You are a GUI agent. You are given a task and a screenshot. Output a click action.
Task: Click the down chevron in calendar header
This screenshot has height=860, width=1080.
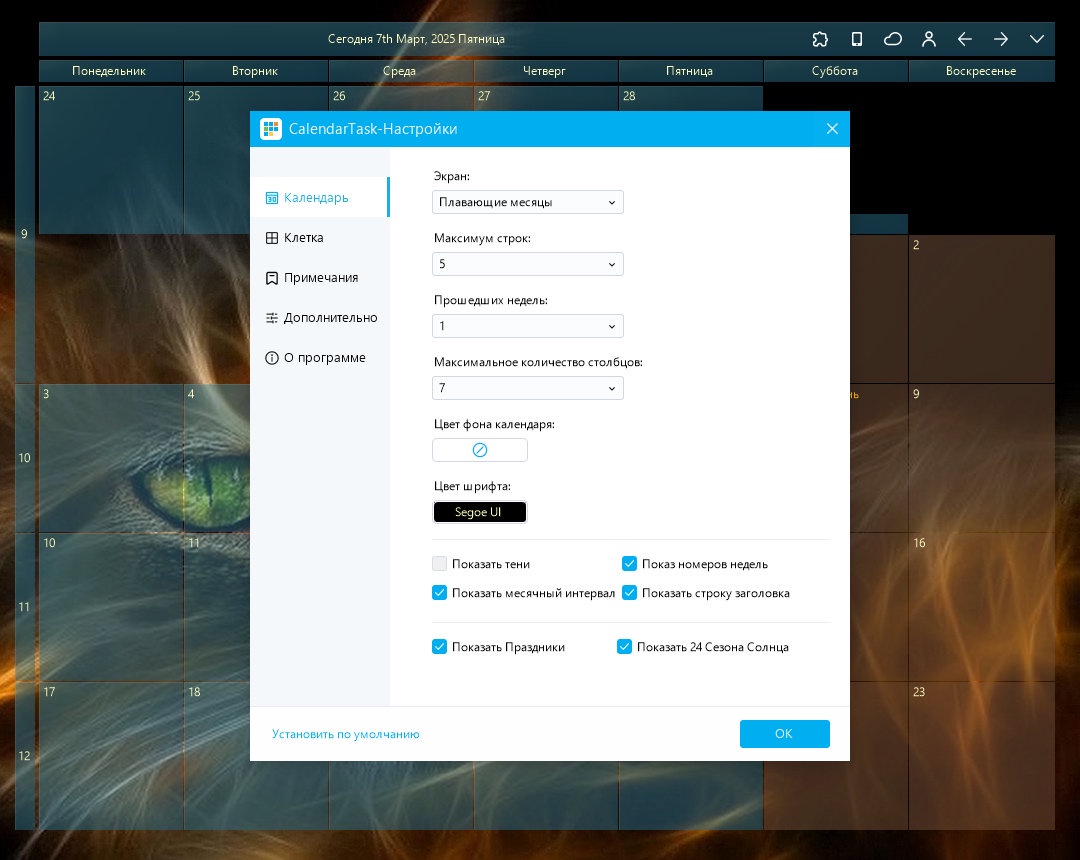(1037, 39)
